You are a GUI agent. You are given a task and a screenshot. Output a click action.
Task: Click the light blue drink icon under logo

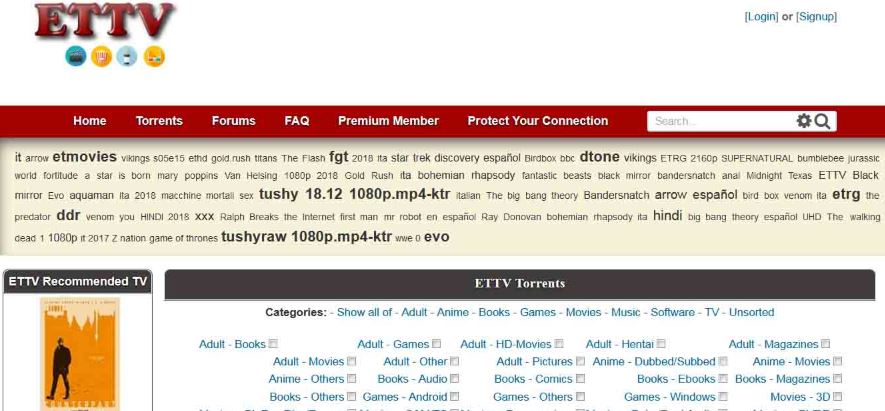pos(127,56)
